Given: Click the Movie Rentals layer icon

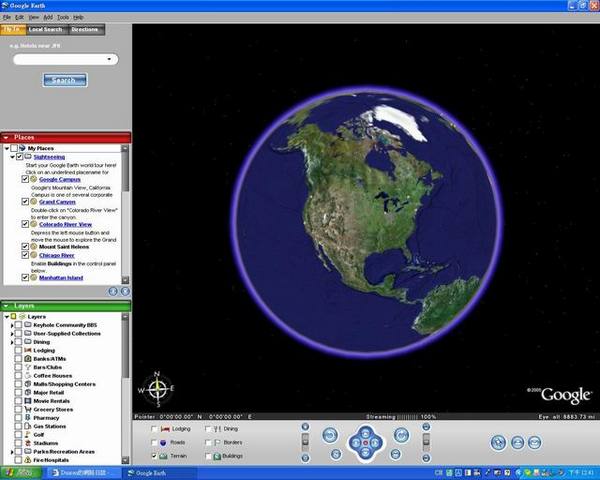Looking at the screenshot, I should pyautogui.click(x=28, y=401).
